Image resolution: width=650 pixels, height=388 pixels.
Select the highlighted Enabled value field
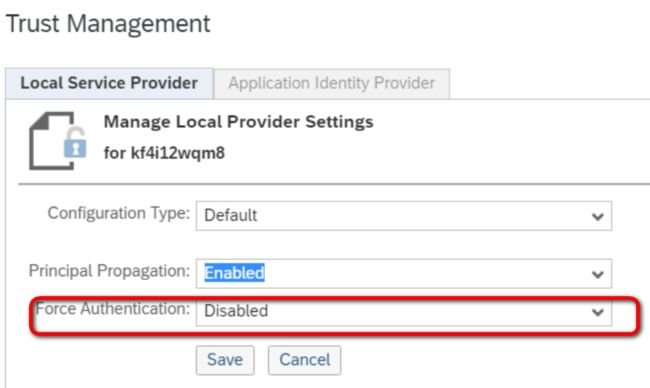(404, 274)
